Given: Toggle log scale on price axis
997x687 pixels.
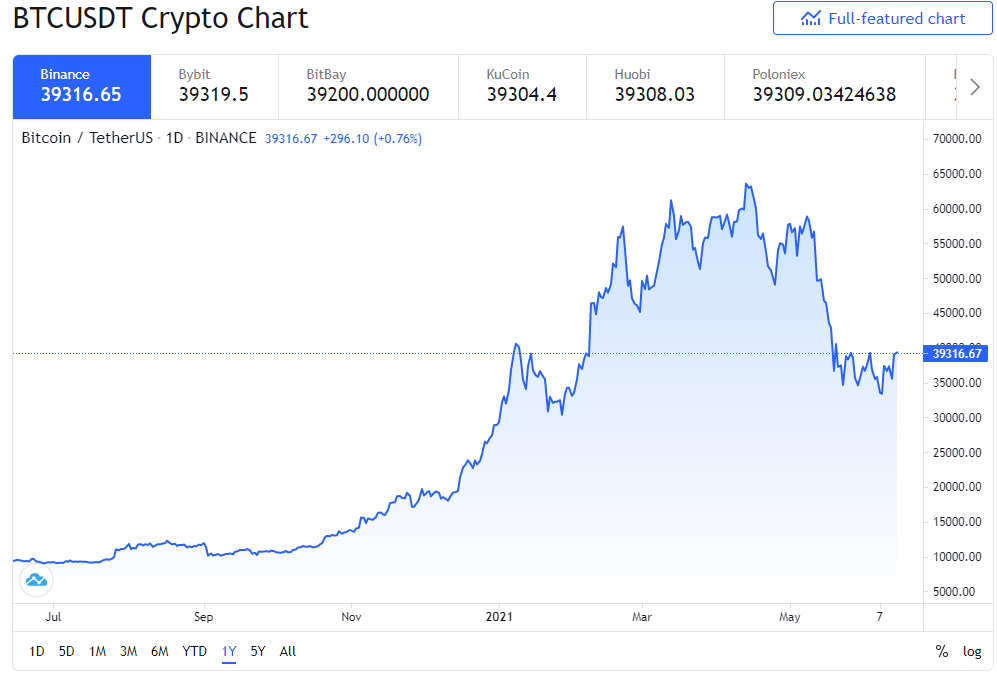Looking at the screenshot, I should click(972, 651).
